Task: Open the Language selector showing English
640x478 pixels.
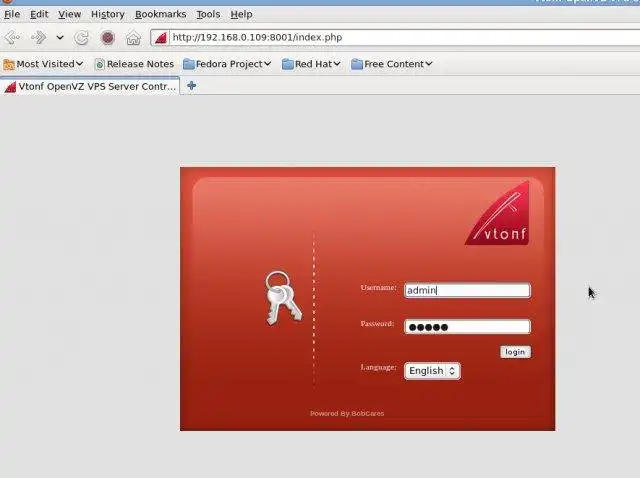Action: (x=432, y=371)
